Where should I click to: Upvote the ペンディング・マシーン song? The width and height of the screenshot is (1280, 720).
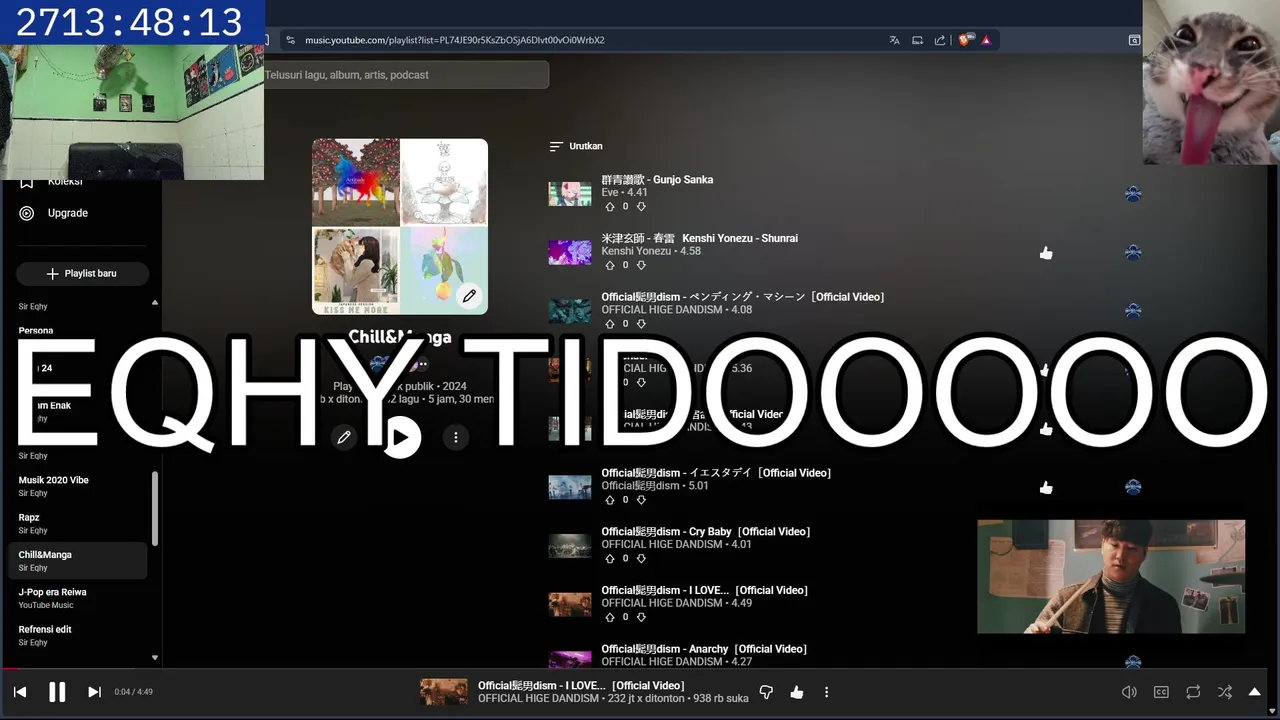610,324
